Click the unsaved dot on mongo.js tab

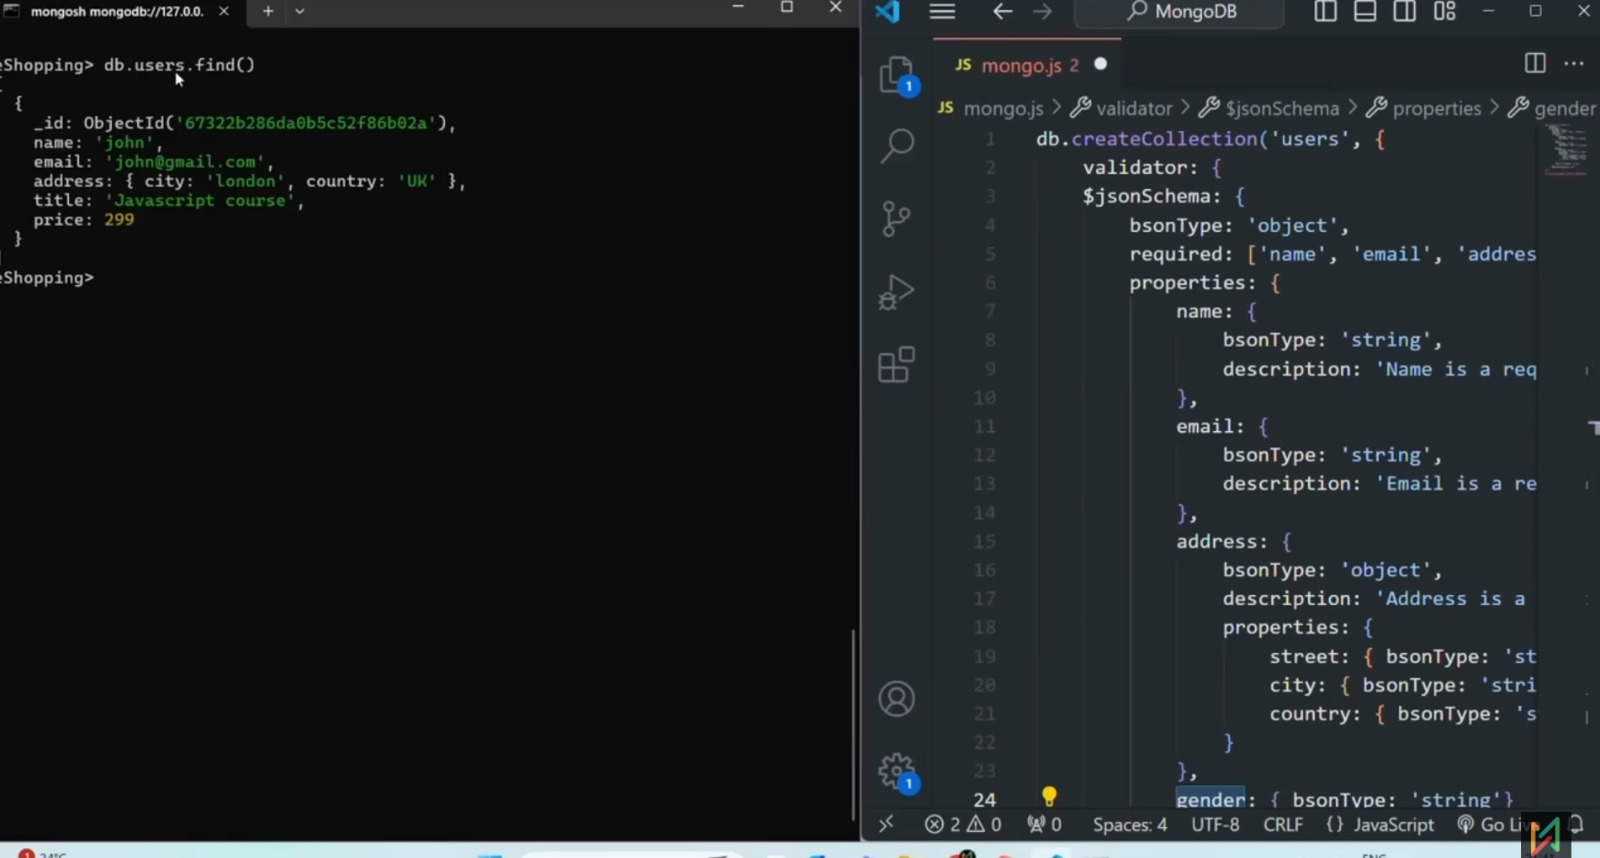click(1100, 64)
